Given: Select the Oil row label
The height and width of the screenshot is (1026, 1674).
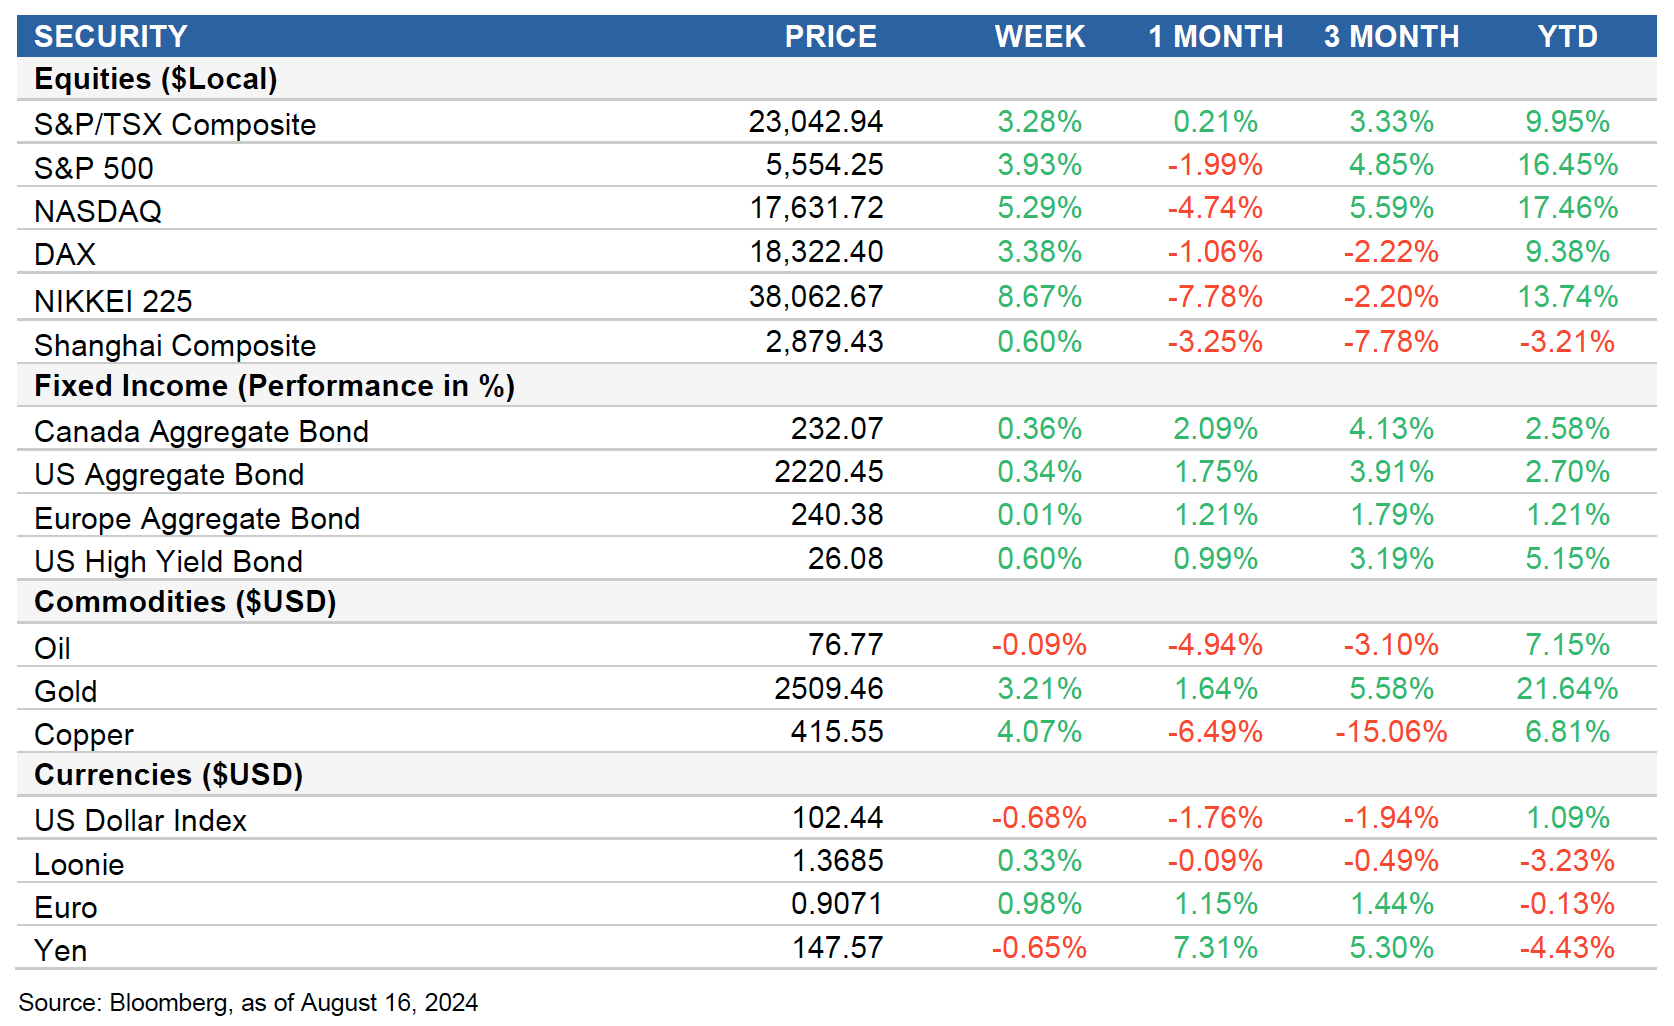Looking at the screenshot, I should (x=52, y=649).
